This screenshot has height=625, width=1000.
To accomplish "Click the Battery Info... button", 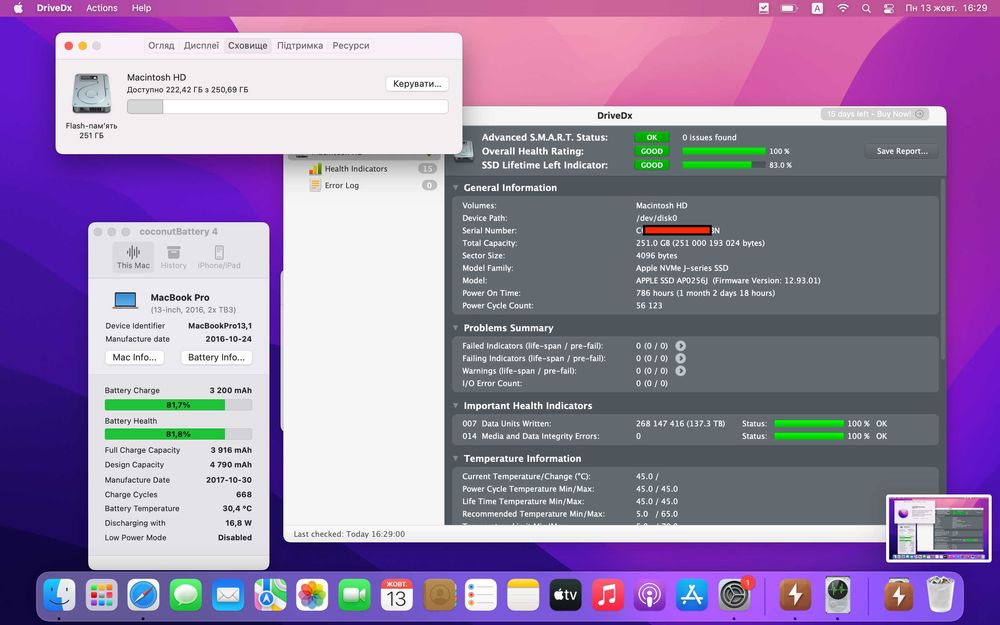I will click(x=216, y=358).
